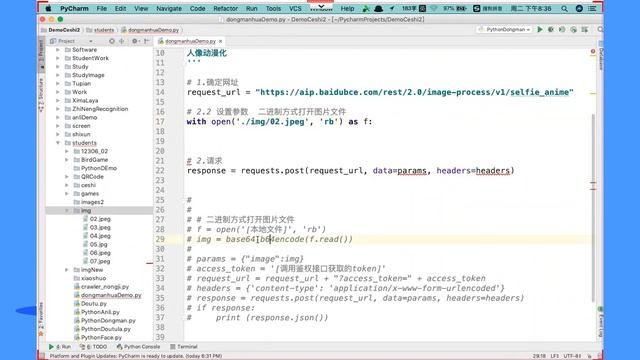The height and width of the screenshot is (360, 640).
Task: Open macOS Notification Center list icon
Action: [x=592, y=8]
